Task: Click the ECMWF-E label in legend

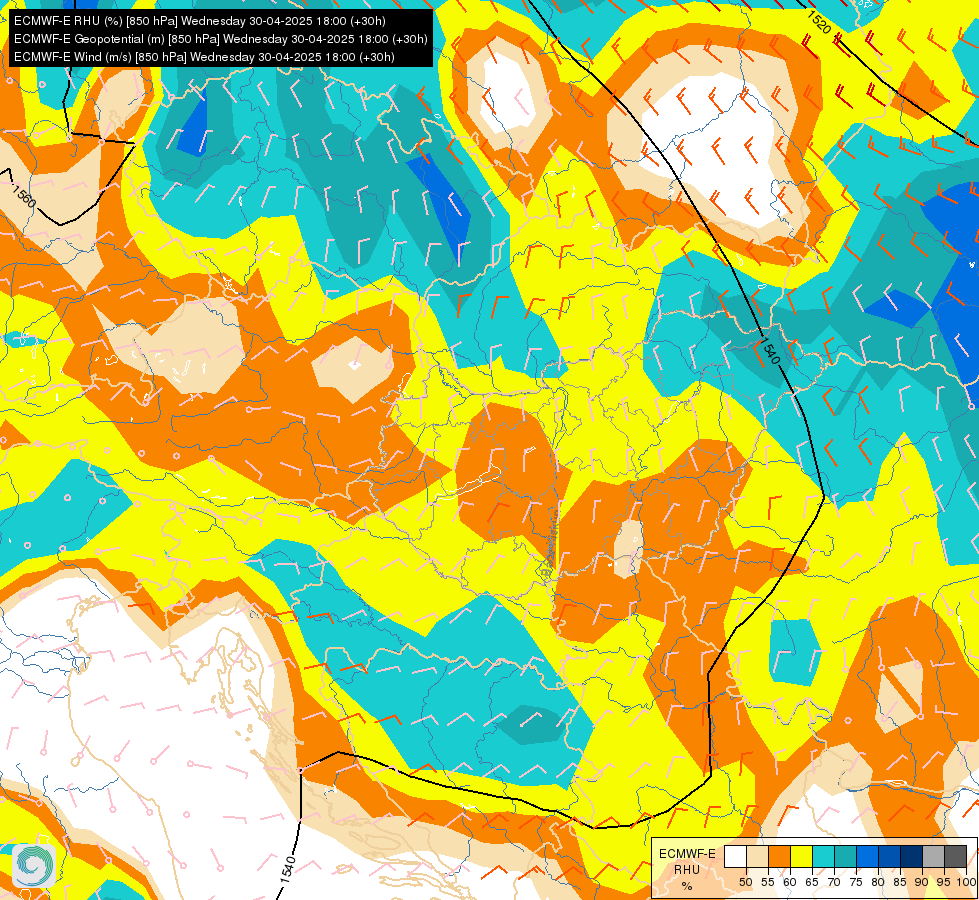Action: (x=687, y=854)
